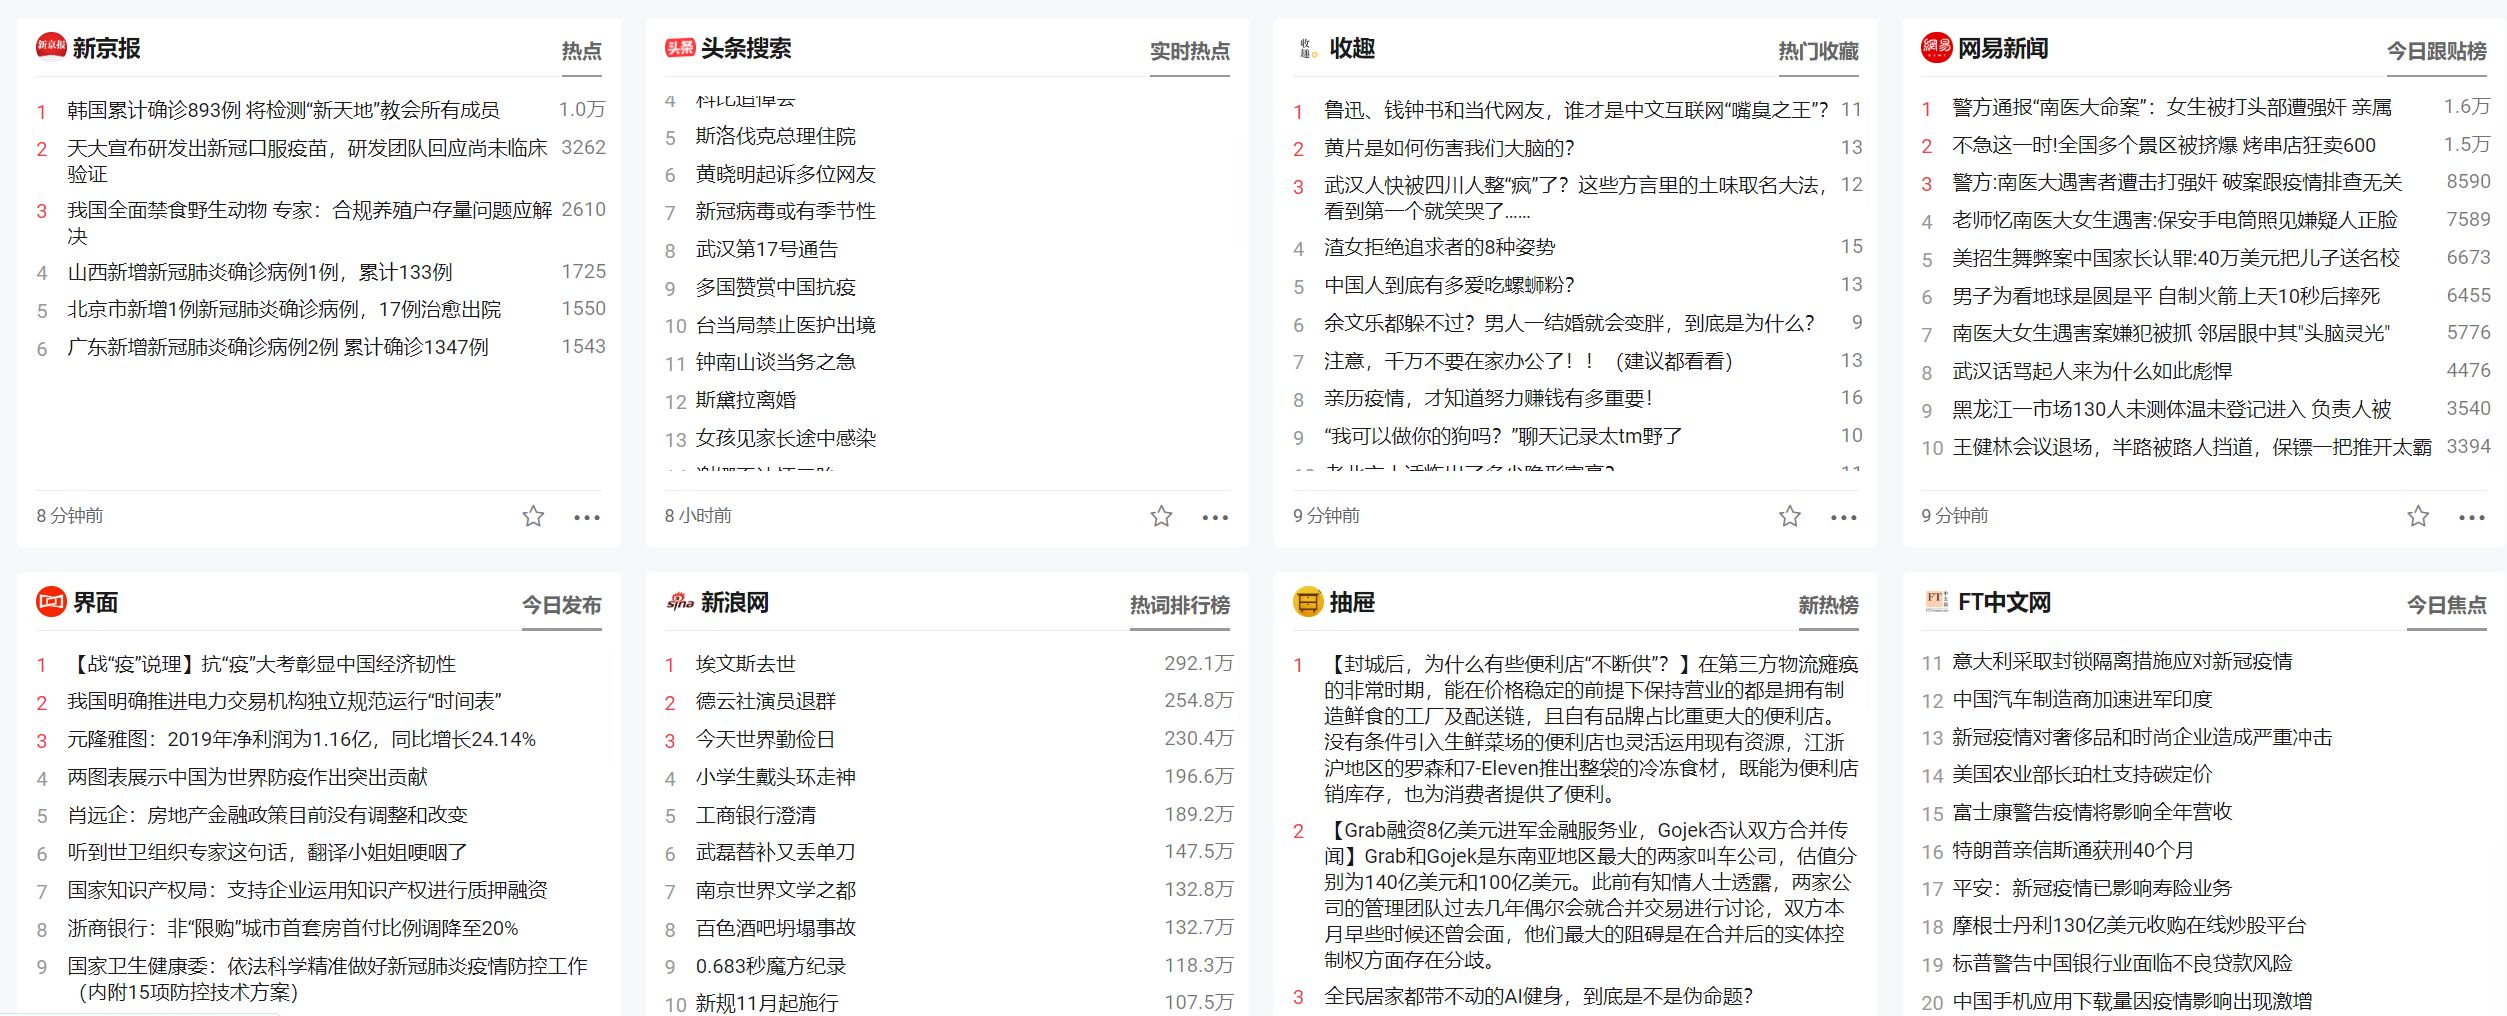Select the 今日焦点 tab of FT中文网
2507x1016 pixels.
2446,605
